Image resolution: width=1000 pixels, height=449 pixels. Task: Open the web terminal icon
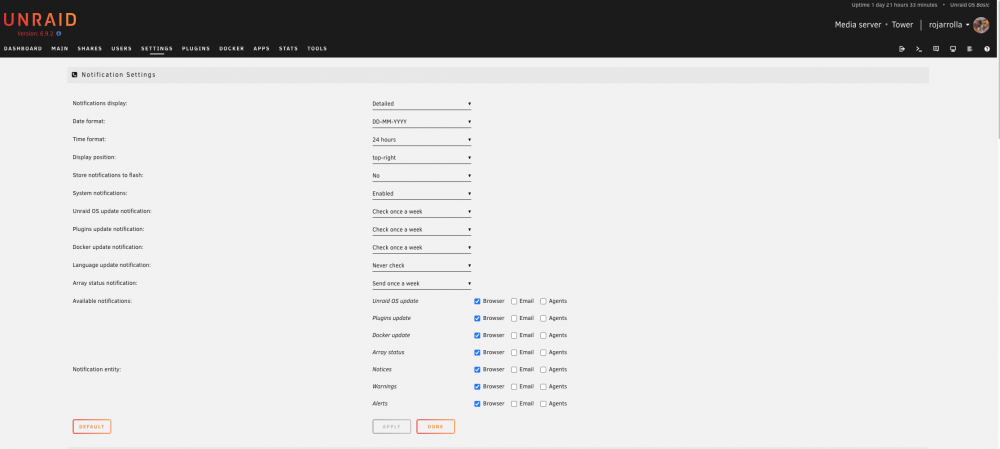point(919,48)
